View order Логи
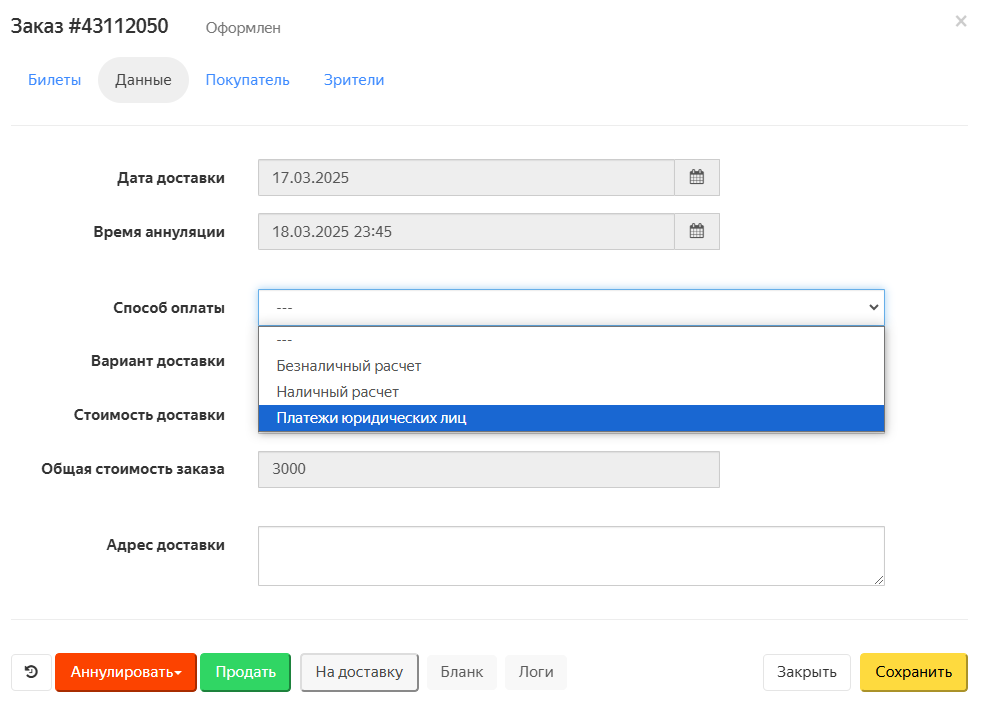The image size is (982, 705). coord(535,672)
